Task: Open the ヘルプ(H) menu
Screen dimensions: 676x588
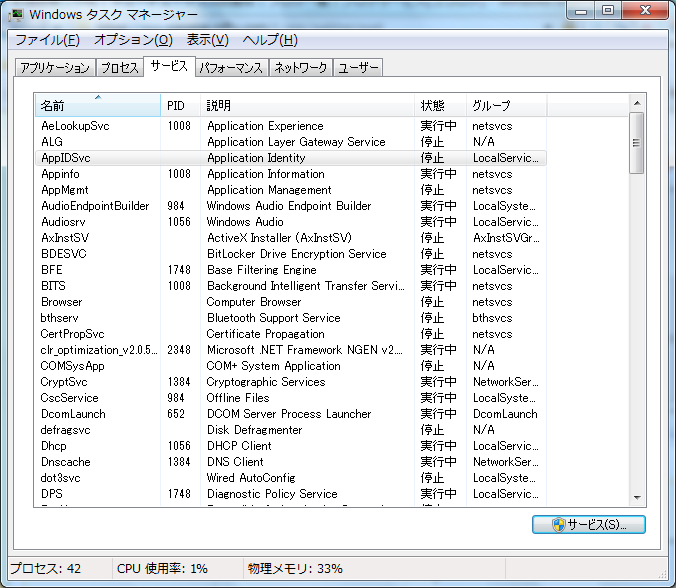Action: pyautogui.click(x=270, y=40)
